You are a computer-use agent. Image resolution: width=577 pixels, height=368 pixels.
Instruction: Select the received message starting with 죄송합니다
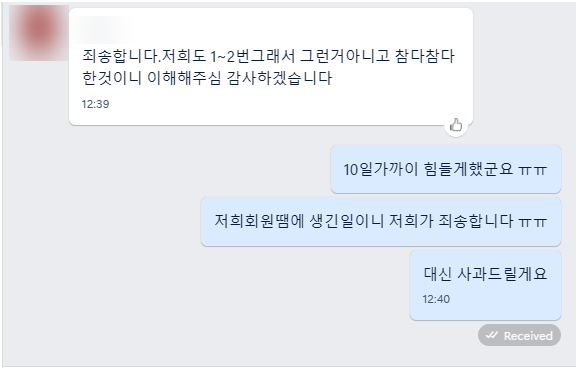pyautogui.click(x=271, y=67)
